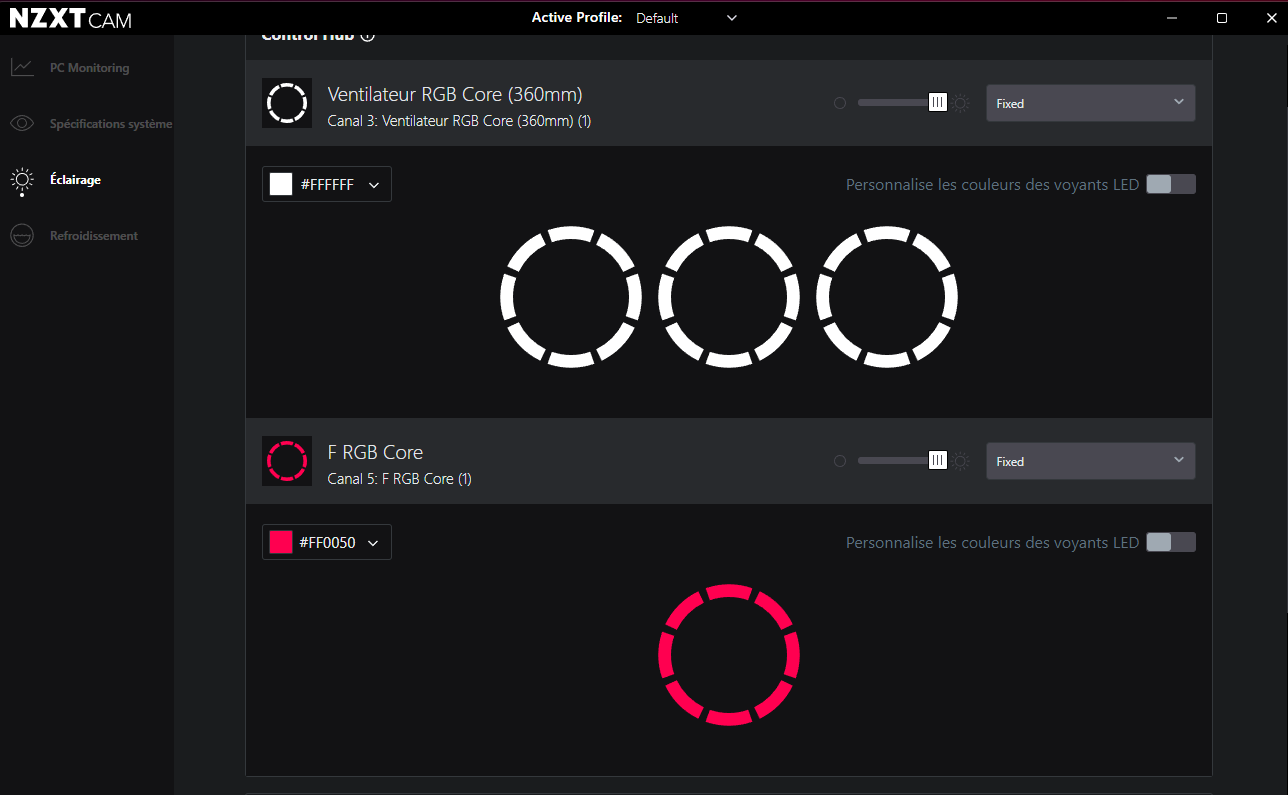Expand Fixed lighting mode dropdown for F RGB Core
This screenshot has width=1288, height=795.
(1090, 461)
